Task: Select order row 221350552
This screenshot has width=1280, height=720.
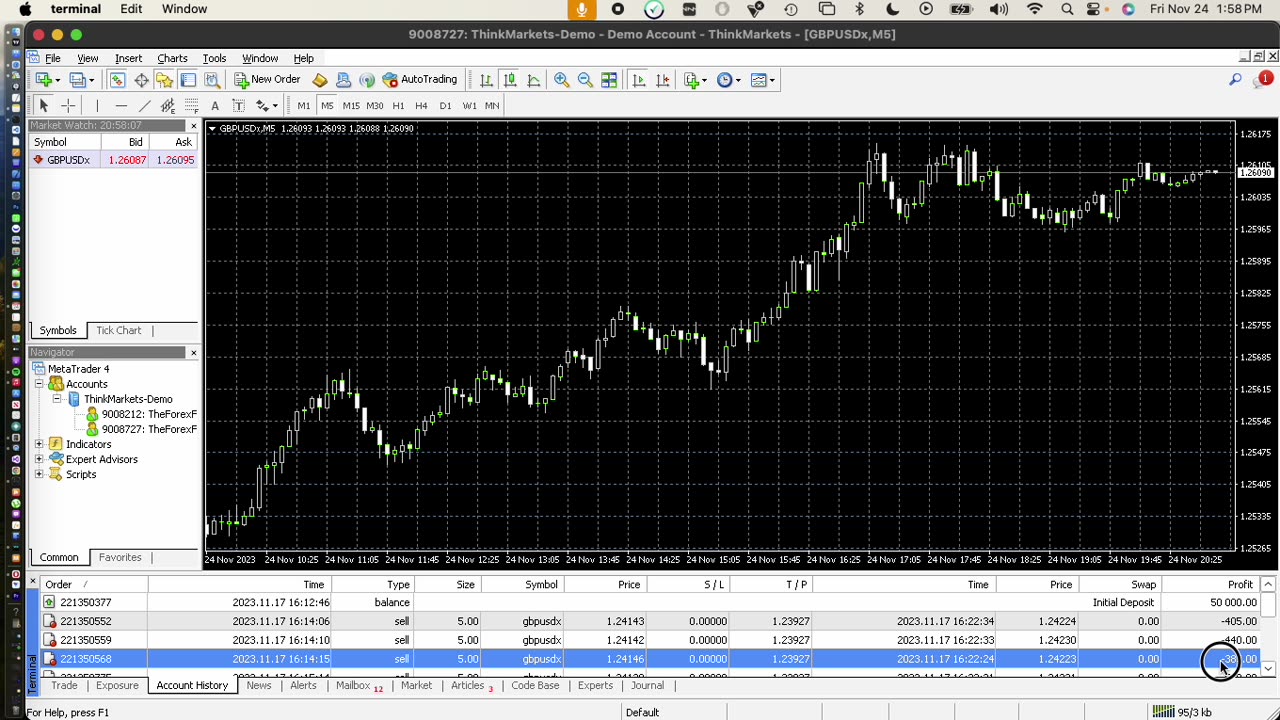Action: tap(651, 621)
